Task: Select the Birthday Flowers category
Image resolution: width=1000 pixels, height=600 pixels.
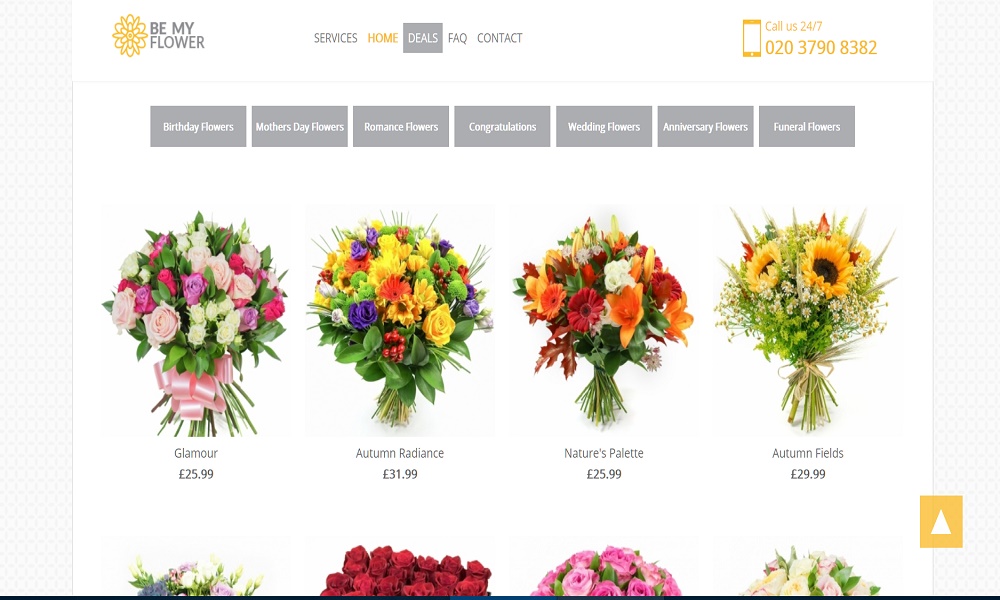Action: click(x=198, y=127)
